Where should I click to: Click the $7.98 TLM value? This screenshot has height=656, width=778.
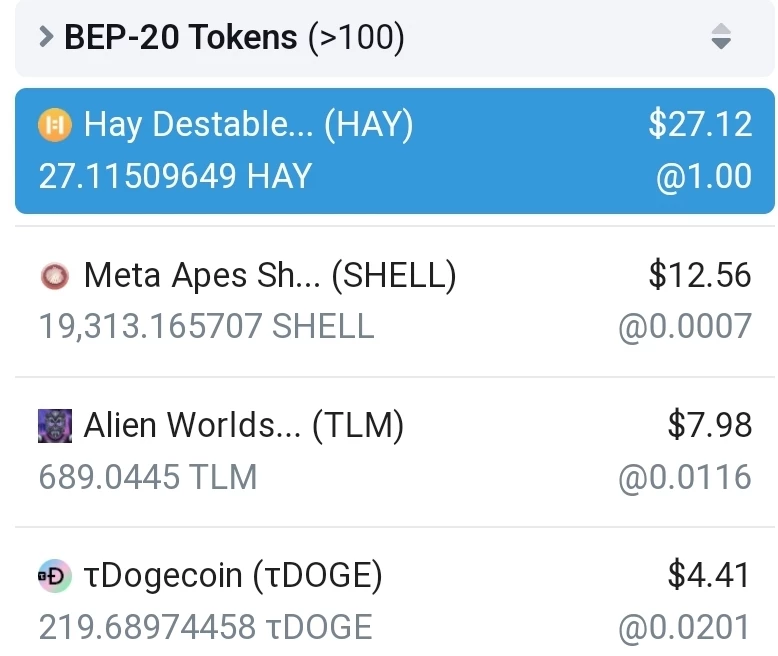(x=710, y=425)
